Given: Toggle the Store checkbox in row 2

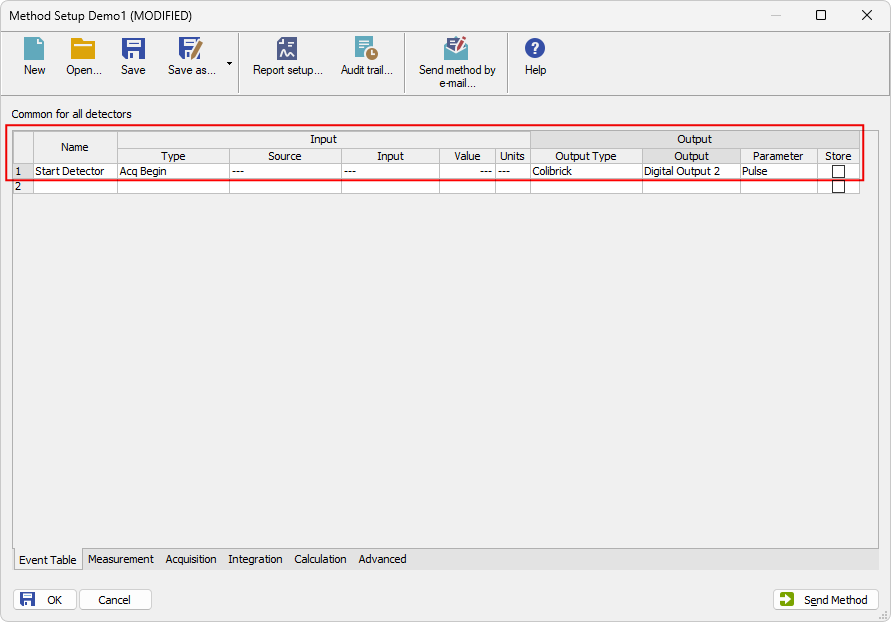Looking at the screenshot, I should [x=838, y=187].
